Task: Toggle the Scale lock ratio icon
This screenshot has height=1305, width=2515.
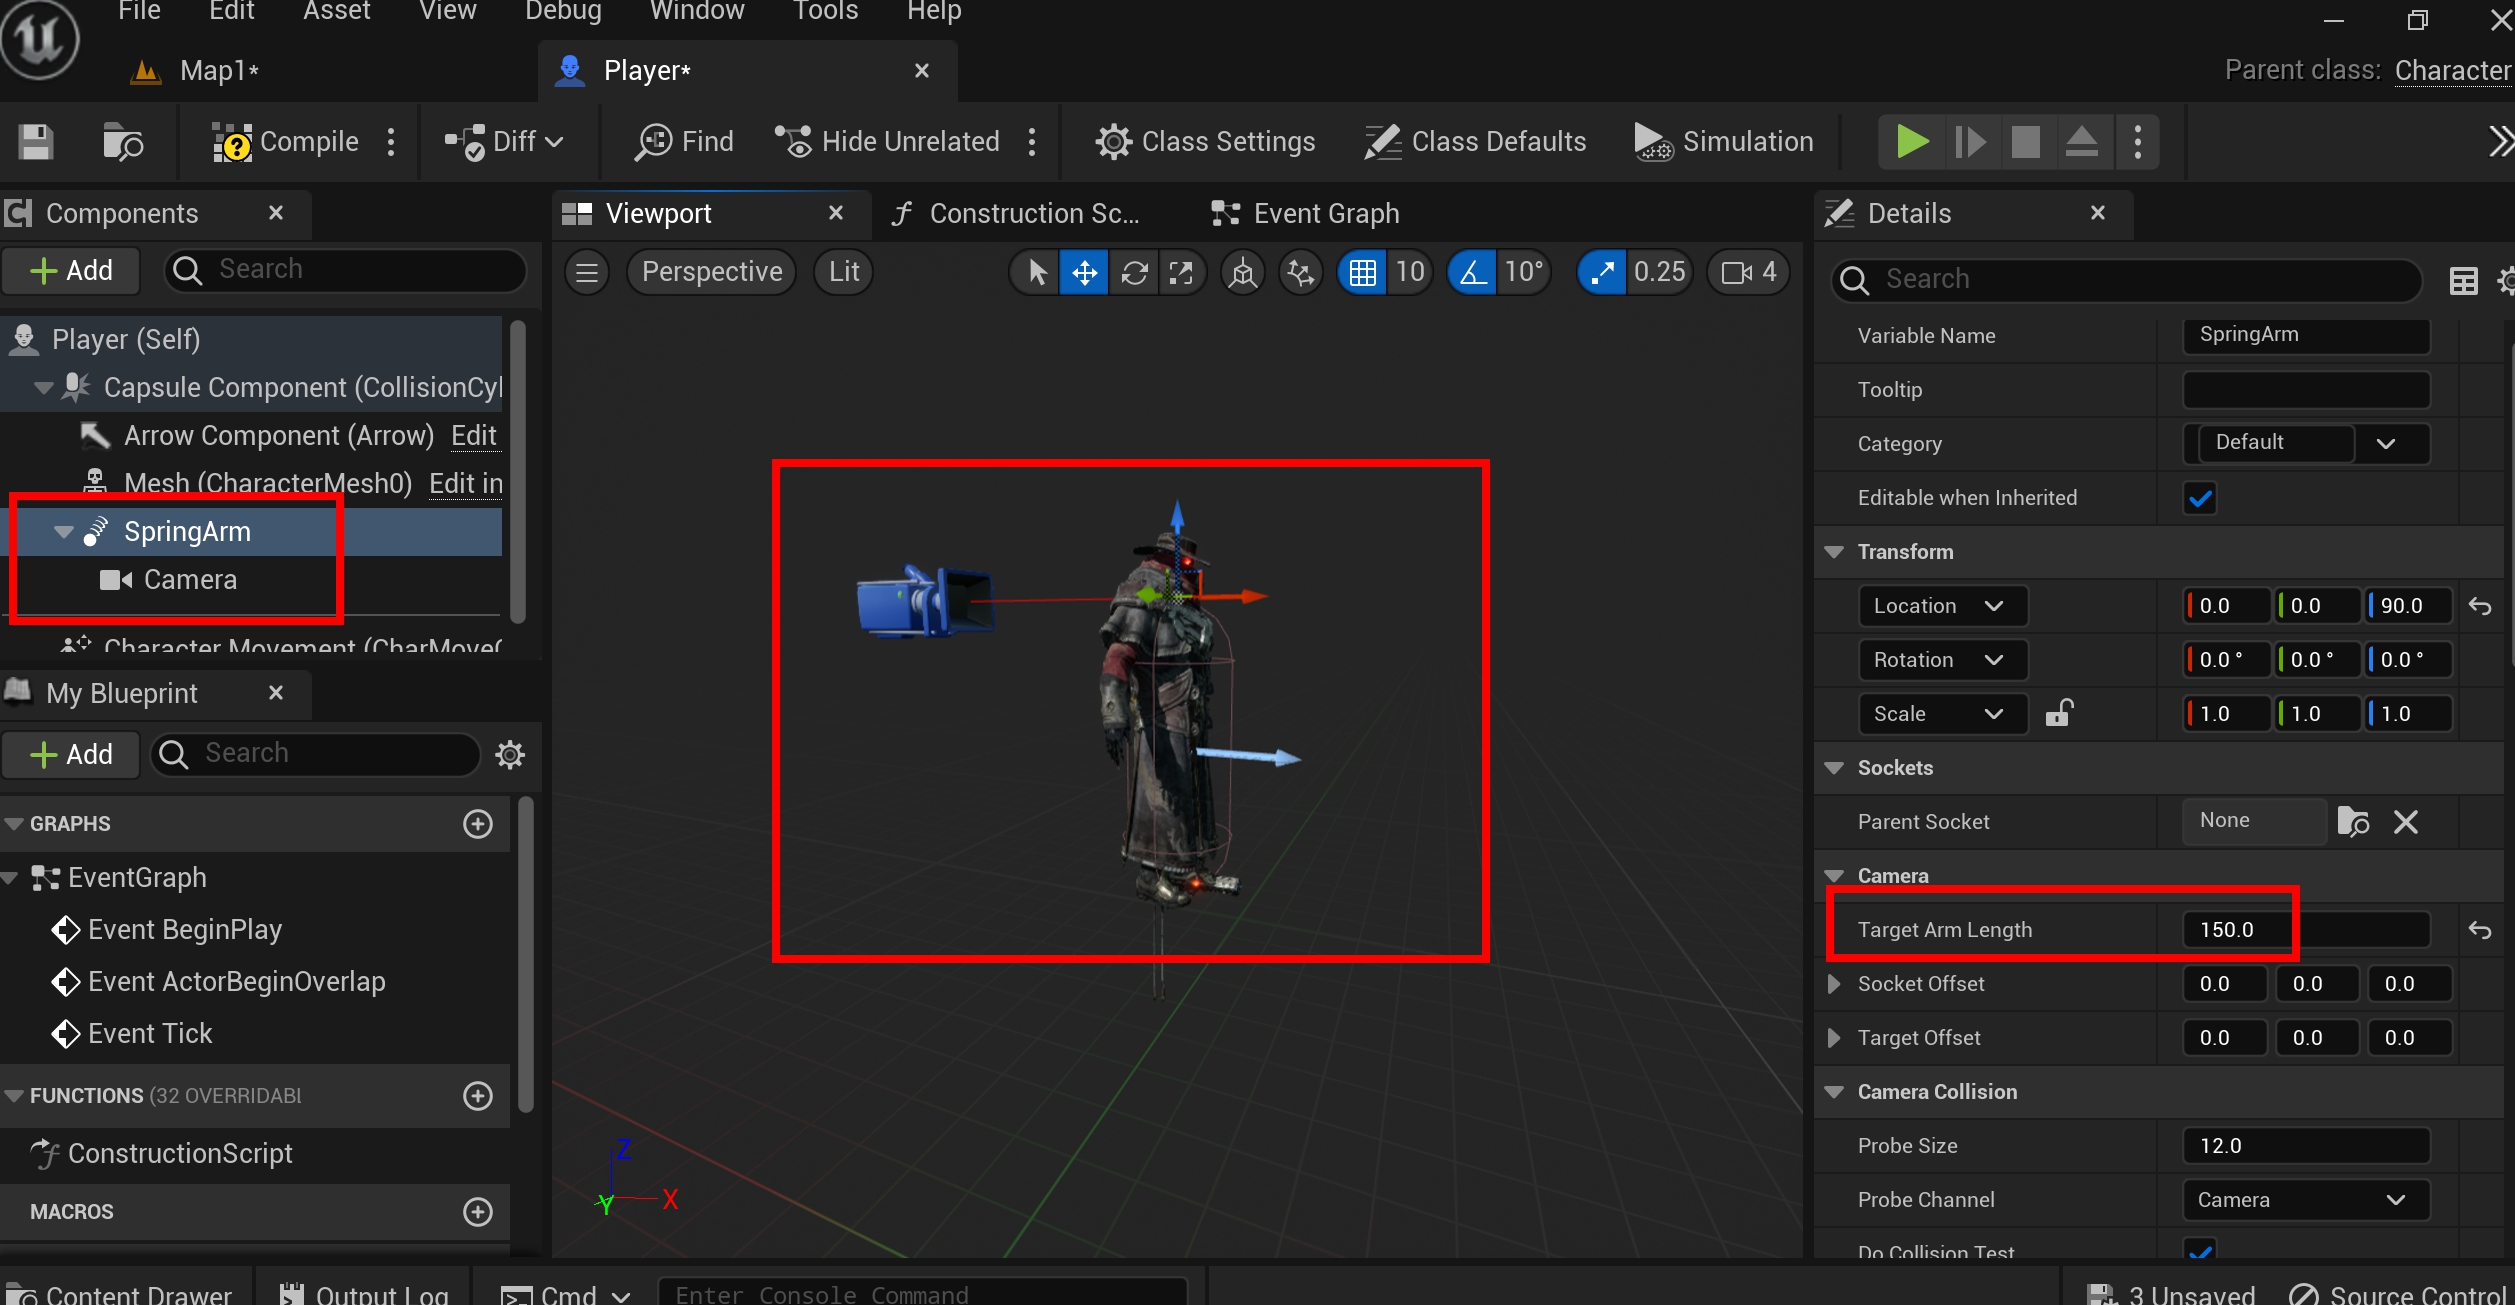Action: (2059, 713)
